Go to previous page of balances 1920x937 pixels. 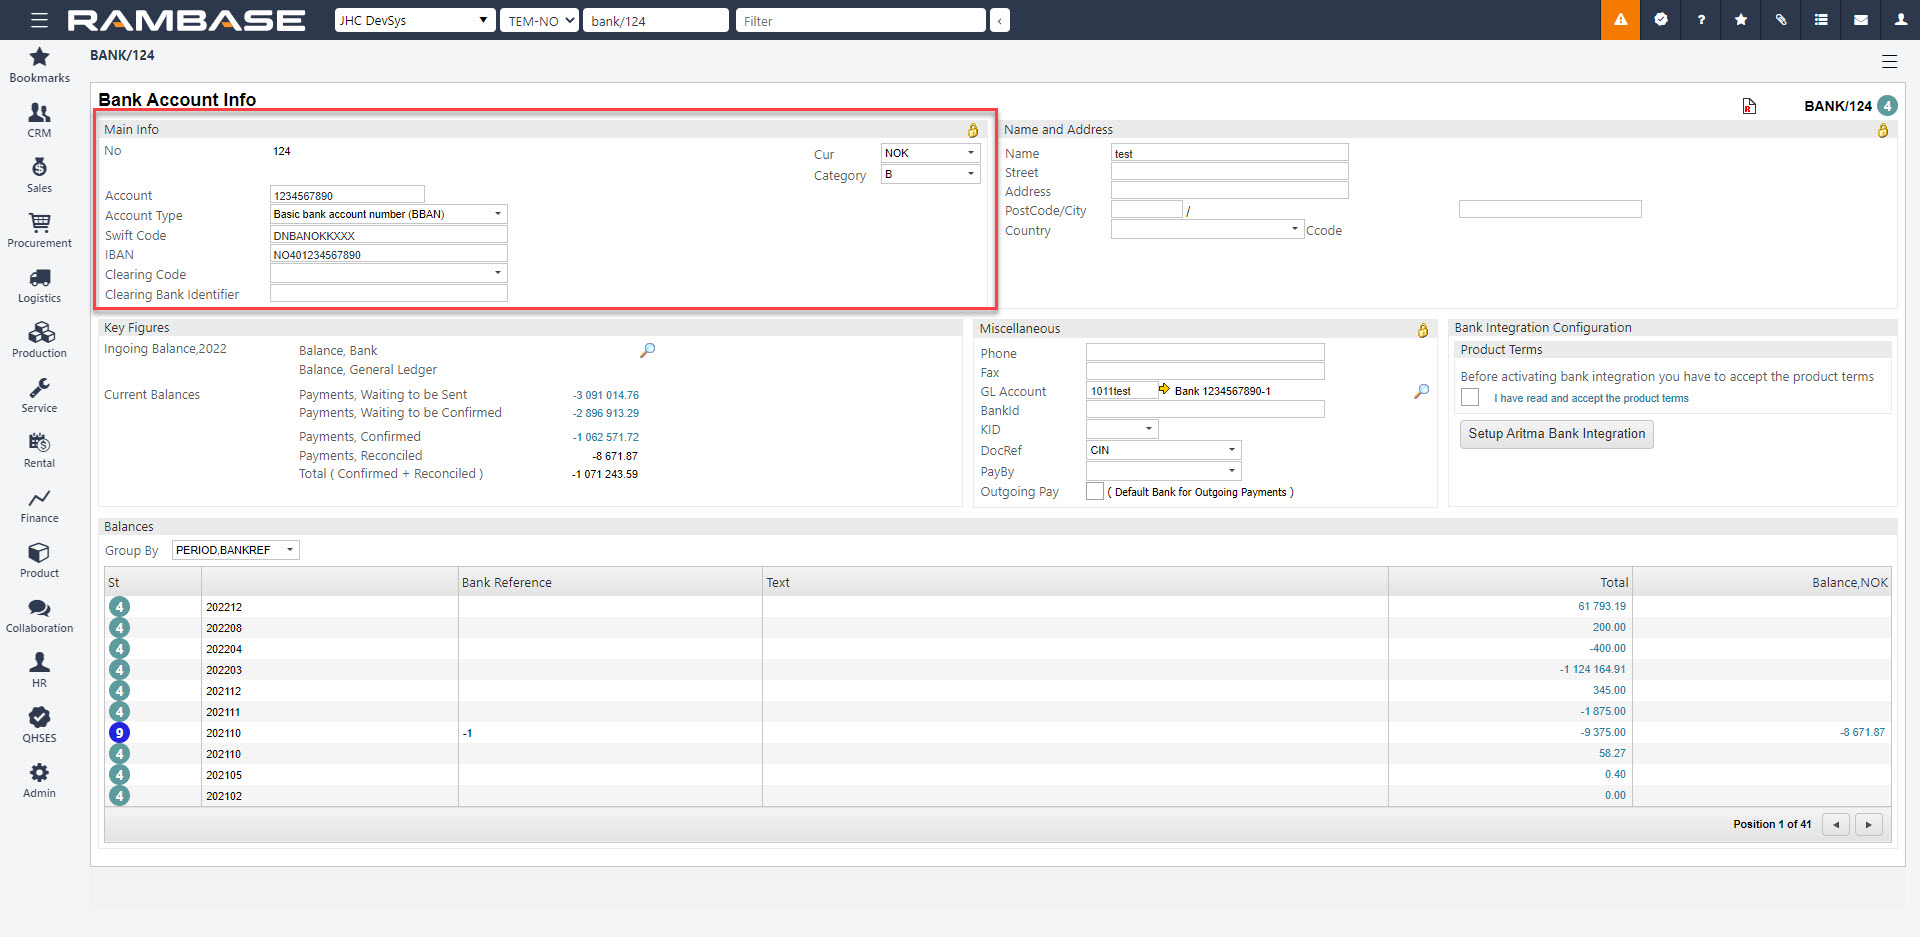[1836, 825]
